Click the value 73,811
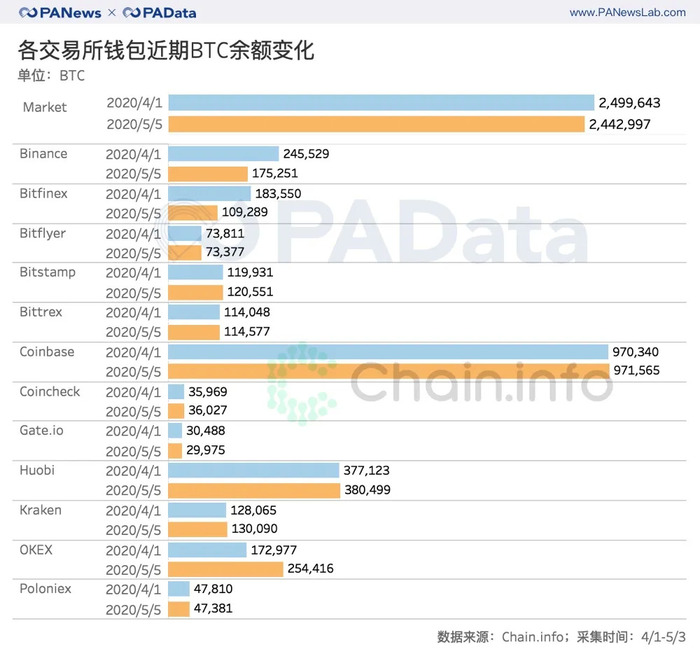The height and width of the screenshot is (661, 700). click(x=225, y=233)
